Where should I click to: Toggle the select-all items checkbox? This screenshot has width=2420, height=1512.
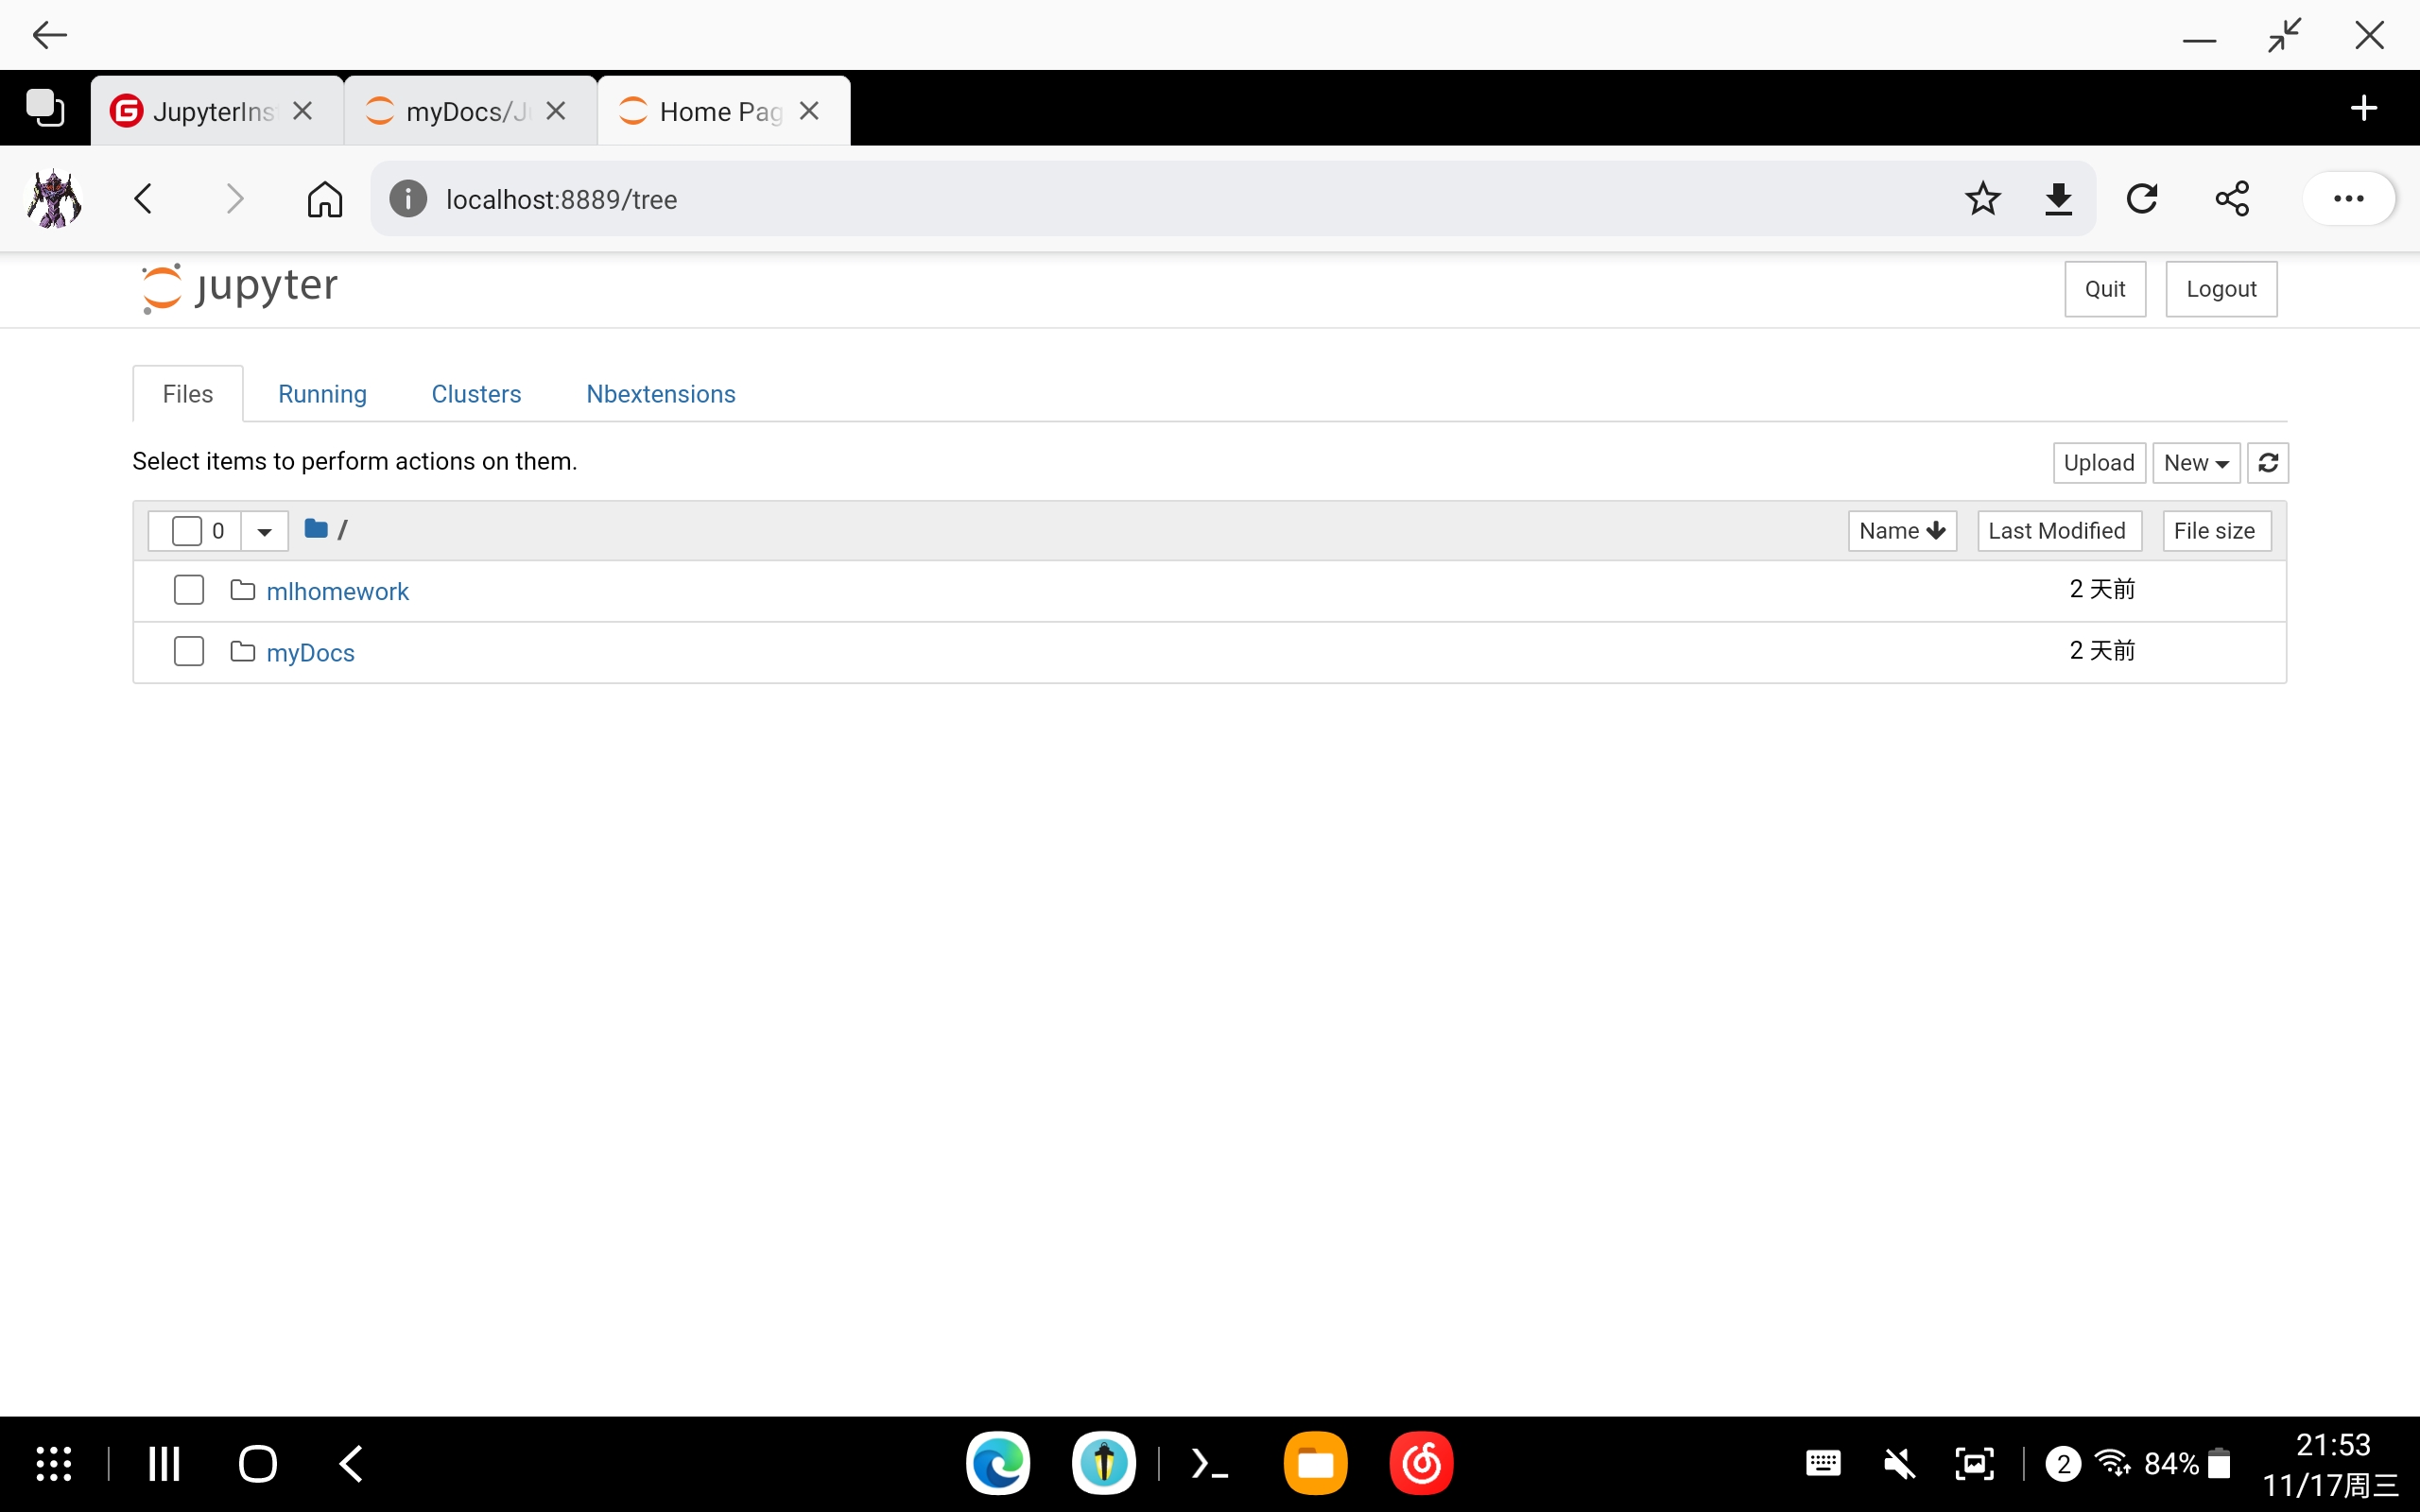pyautogui.click(x=188, y=530)
